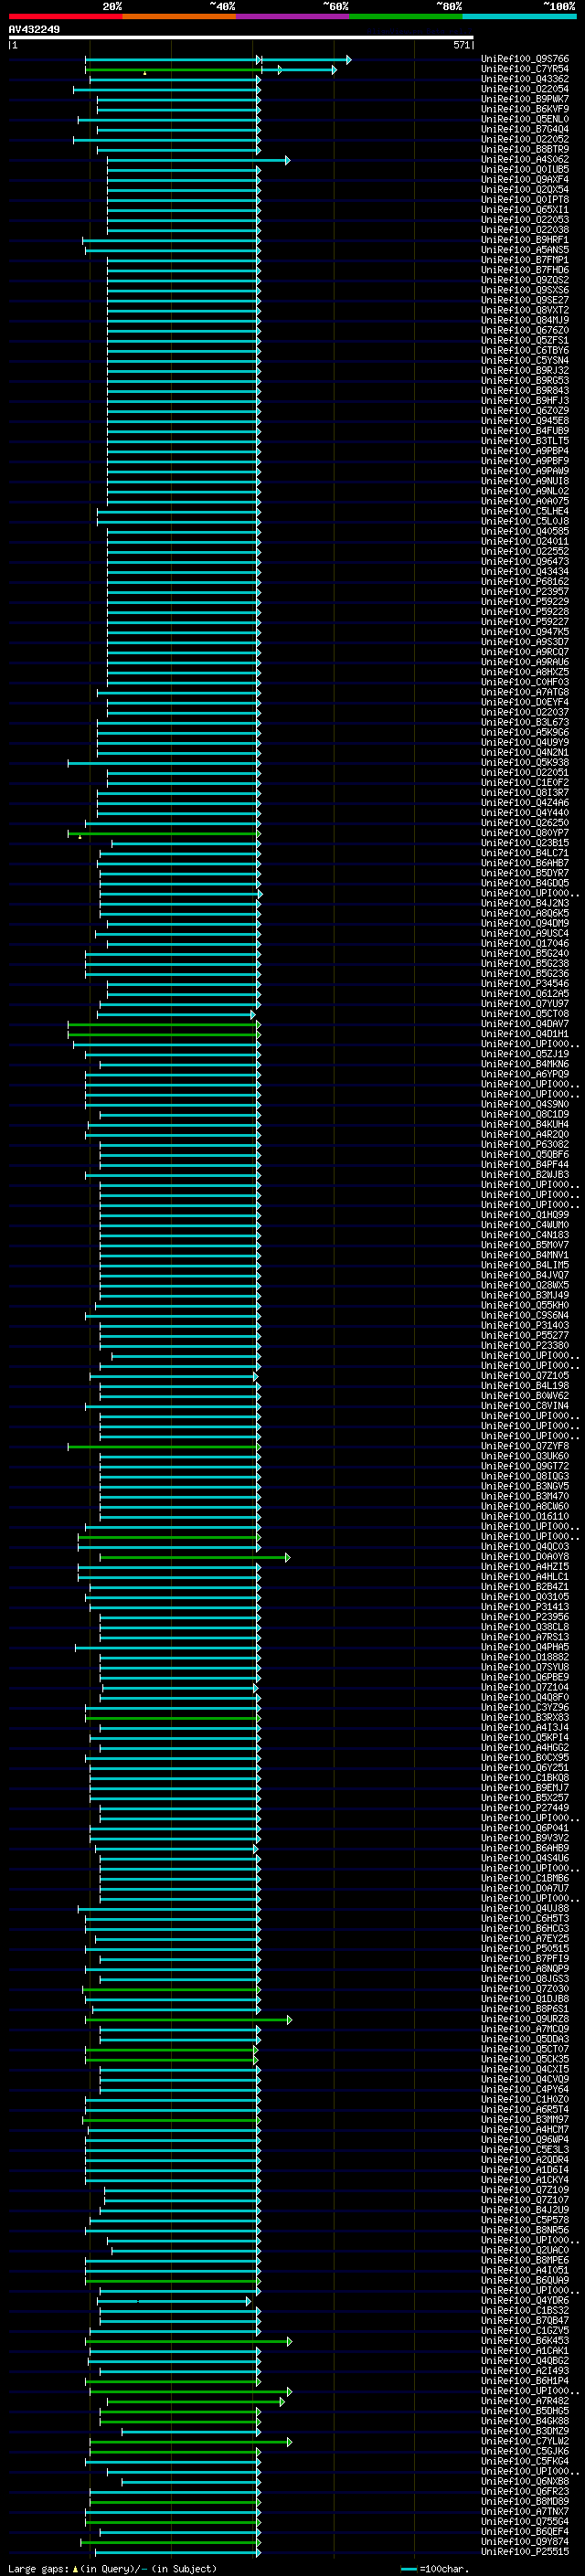This screenshot has height=2576, width=585.
Task: Select hit label UniRef100_C5GJK6
Action: pos(525,2451)
